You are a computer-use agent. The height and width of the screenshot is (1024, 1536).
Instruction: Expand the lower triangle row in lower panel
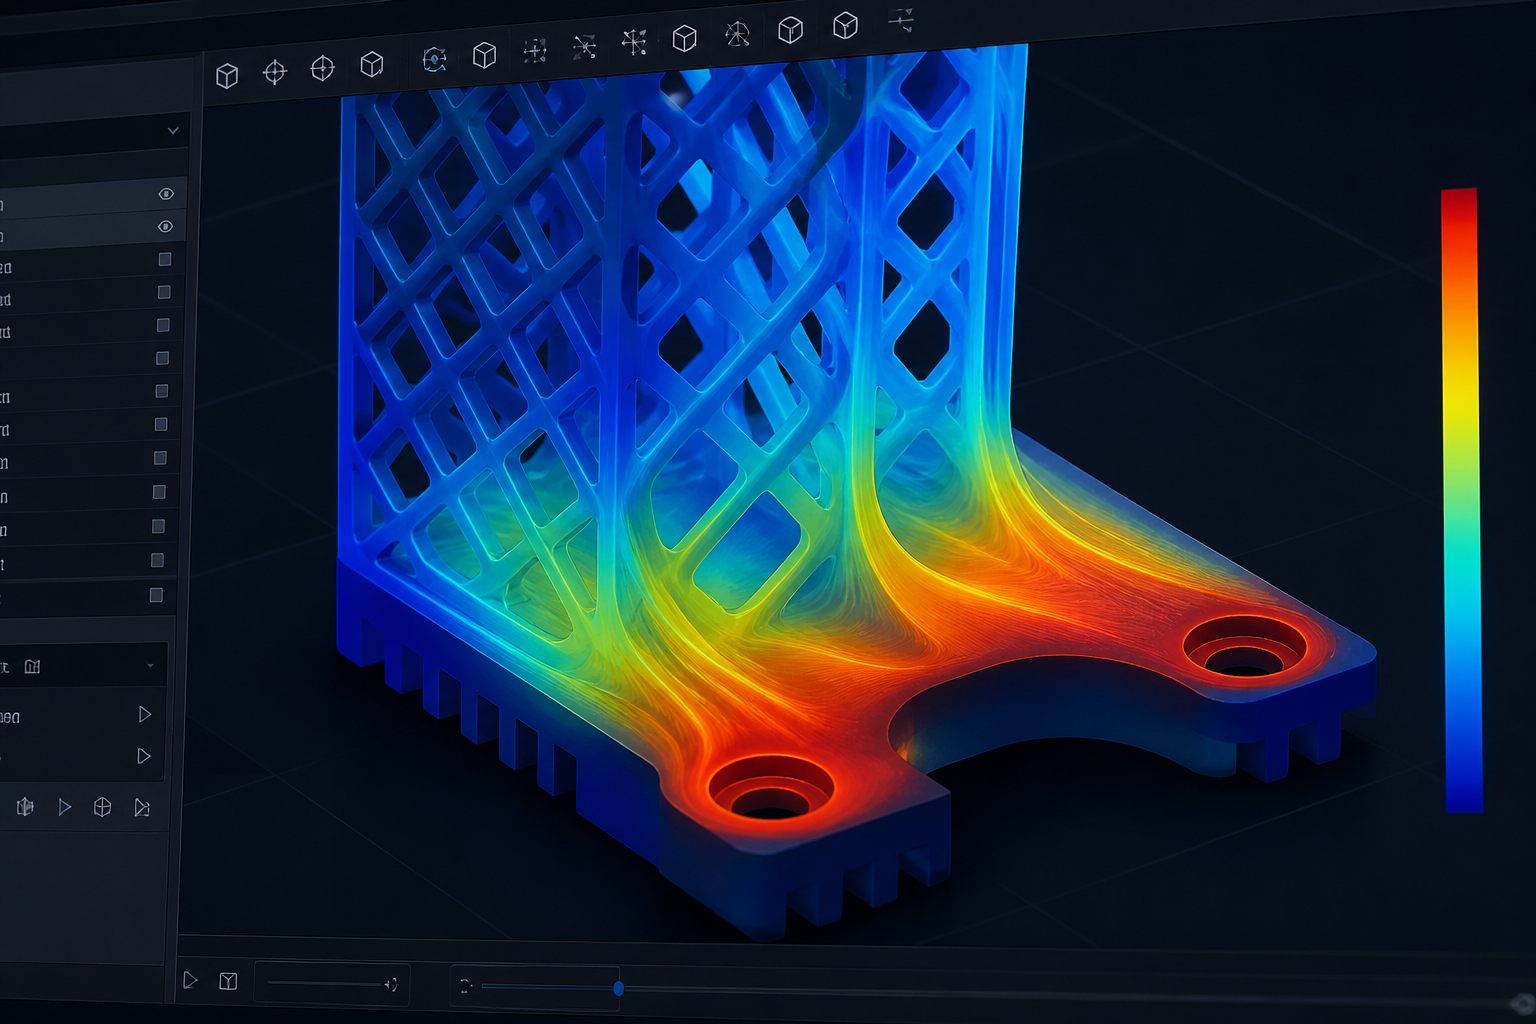pyautogui.click(x=144, y=756)
